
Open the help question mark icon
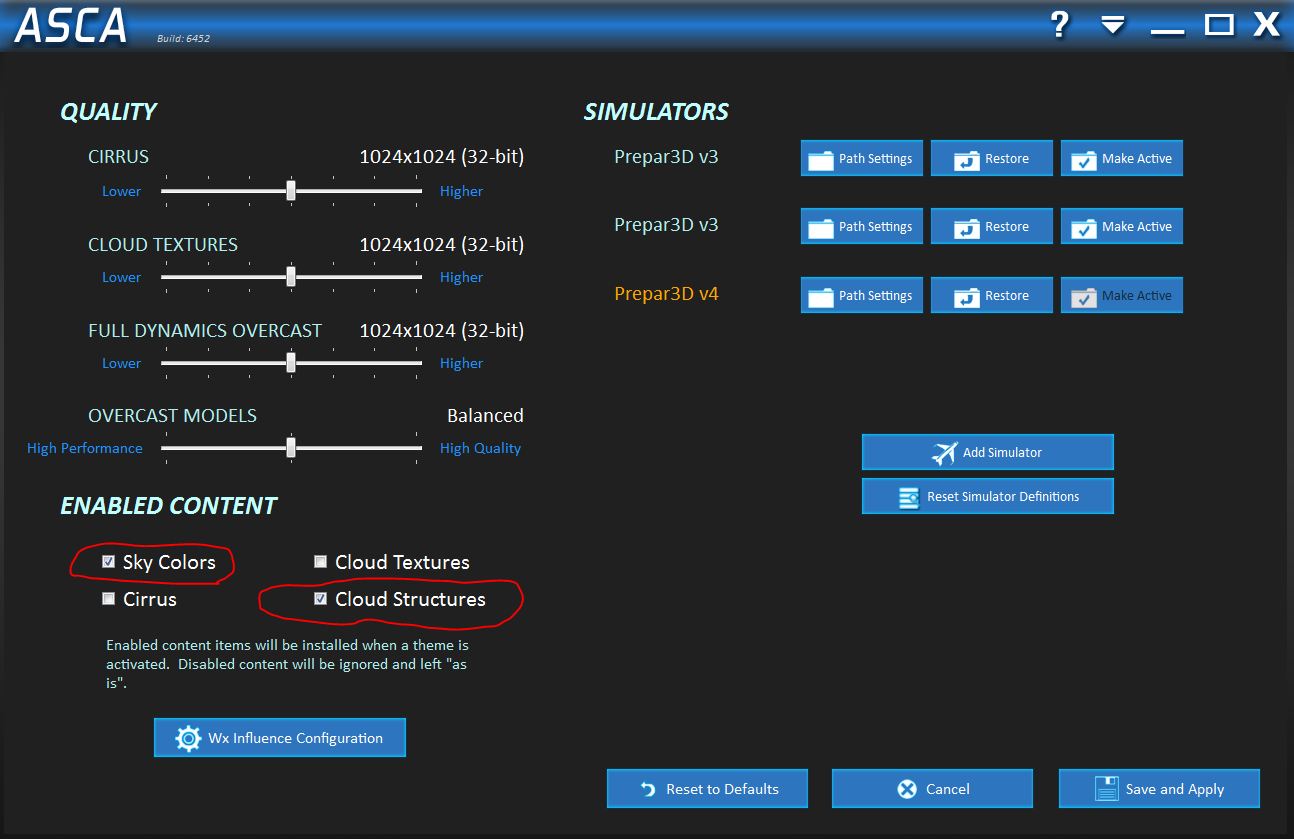(x=1060, y=24)
